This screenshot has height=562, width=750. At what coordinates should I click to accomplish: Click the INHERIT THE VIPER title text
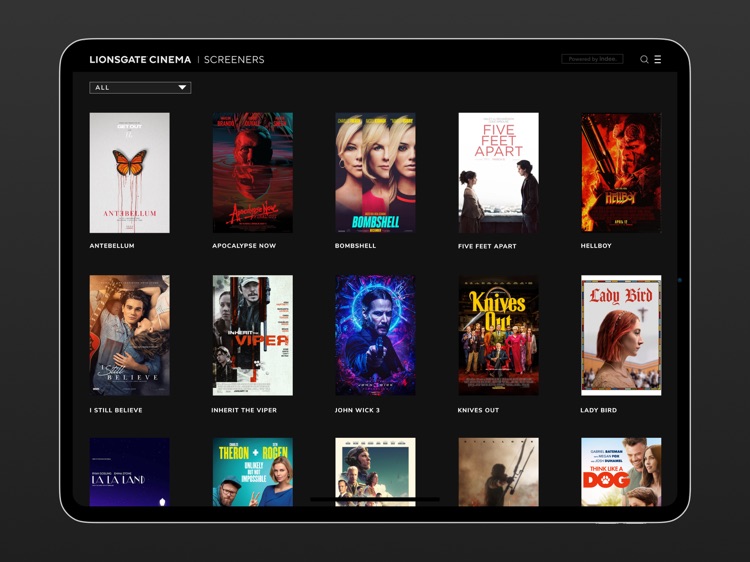[244, 410]
